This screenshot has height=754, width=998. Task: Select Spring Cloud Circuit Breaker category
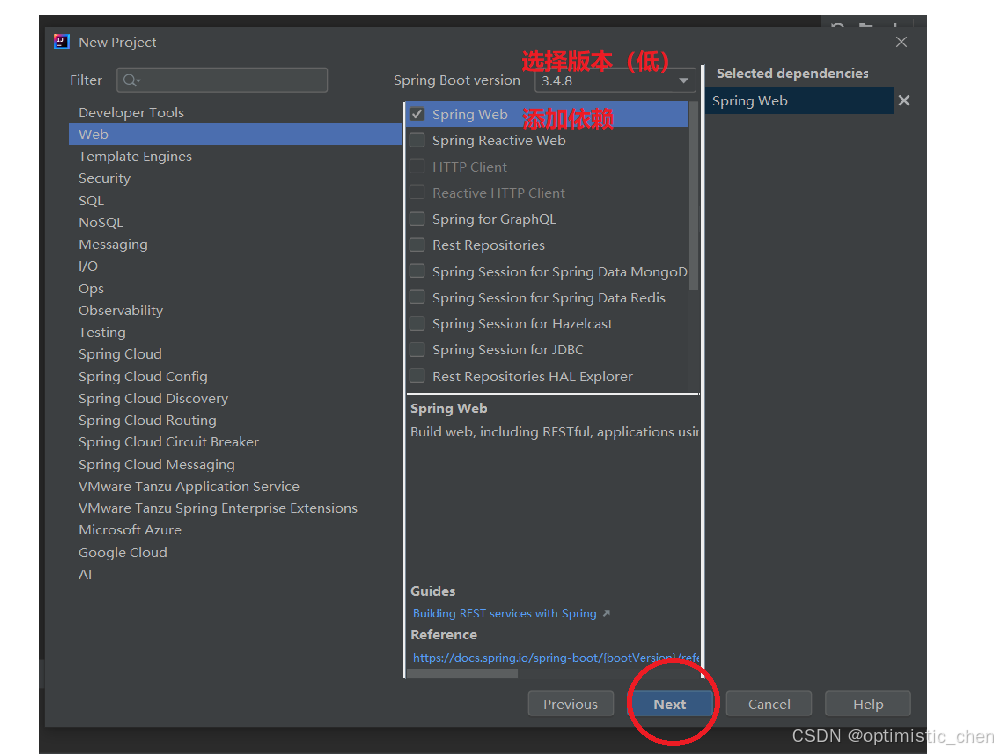168,442
